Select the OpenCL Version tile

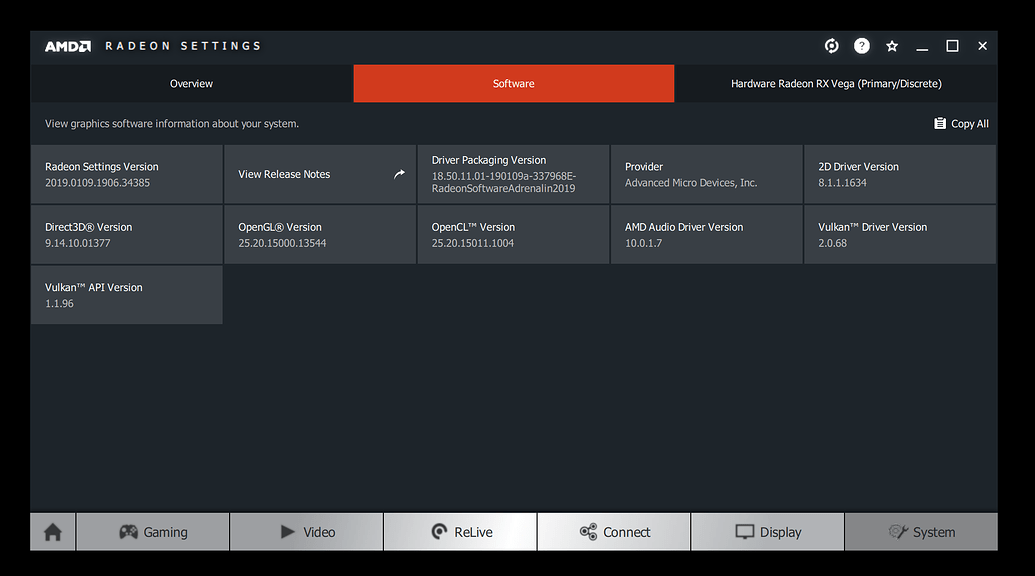pos(514,234)
